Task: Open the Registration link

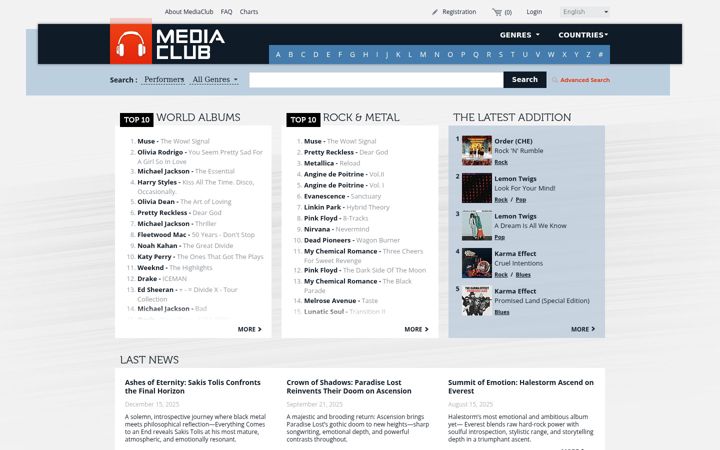Action: (x=459, y=12)
